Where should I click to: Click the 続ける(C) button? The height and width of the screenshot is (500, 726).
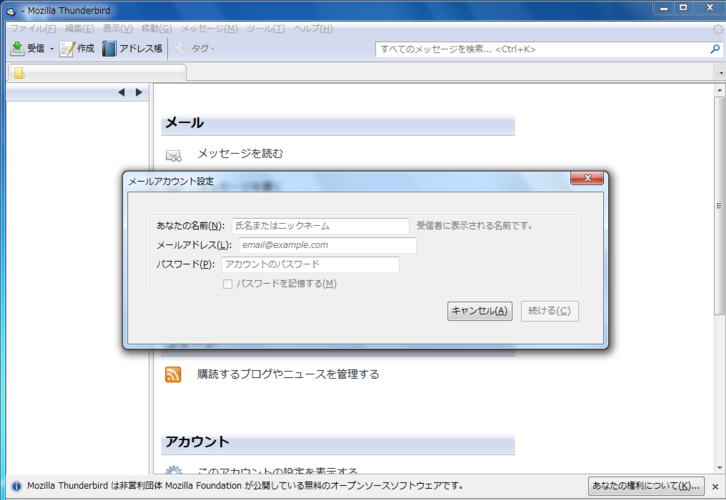[x=550, y=311]
